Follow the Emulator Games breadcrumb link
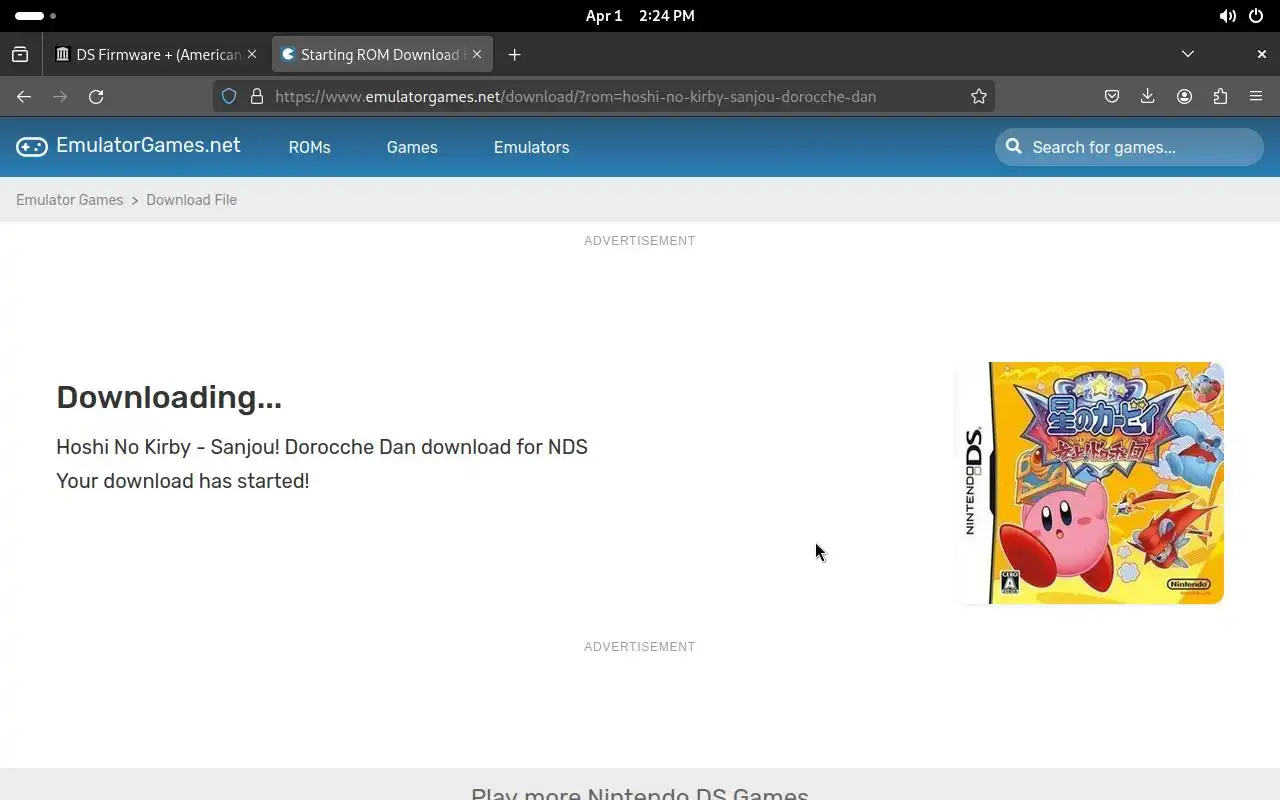The width and height of the screenshot is (1280, 800). pos(70,200)
